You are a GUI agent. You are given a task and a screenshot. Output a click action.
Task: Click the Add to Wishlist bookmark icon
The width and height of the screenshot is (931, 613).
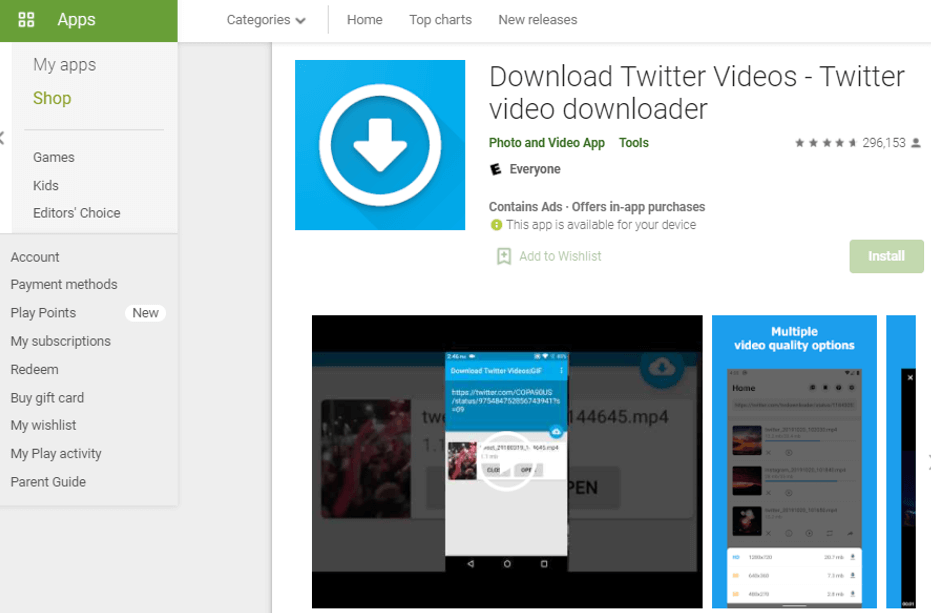tap(504, 256)
